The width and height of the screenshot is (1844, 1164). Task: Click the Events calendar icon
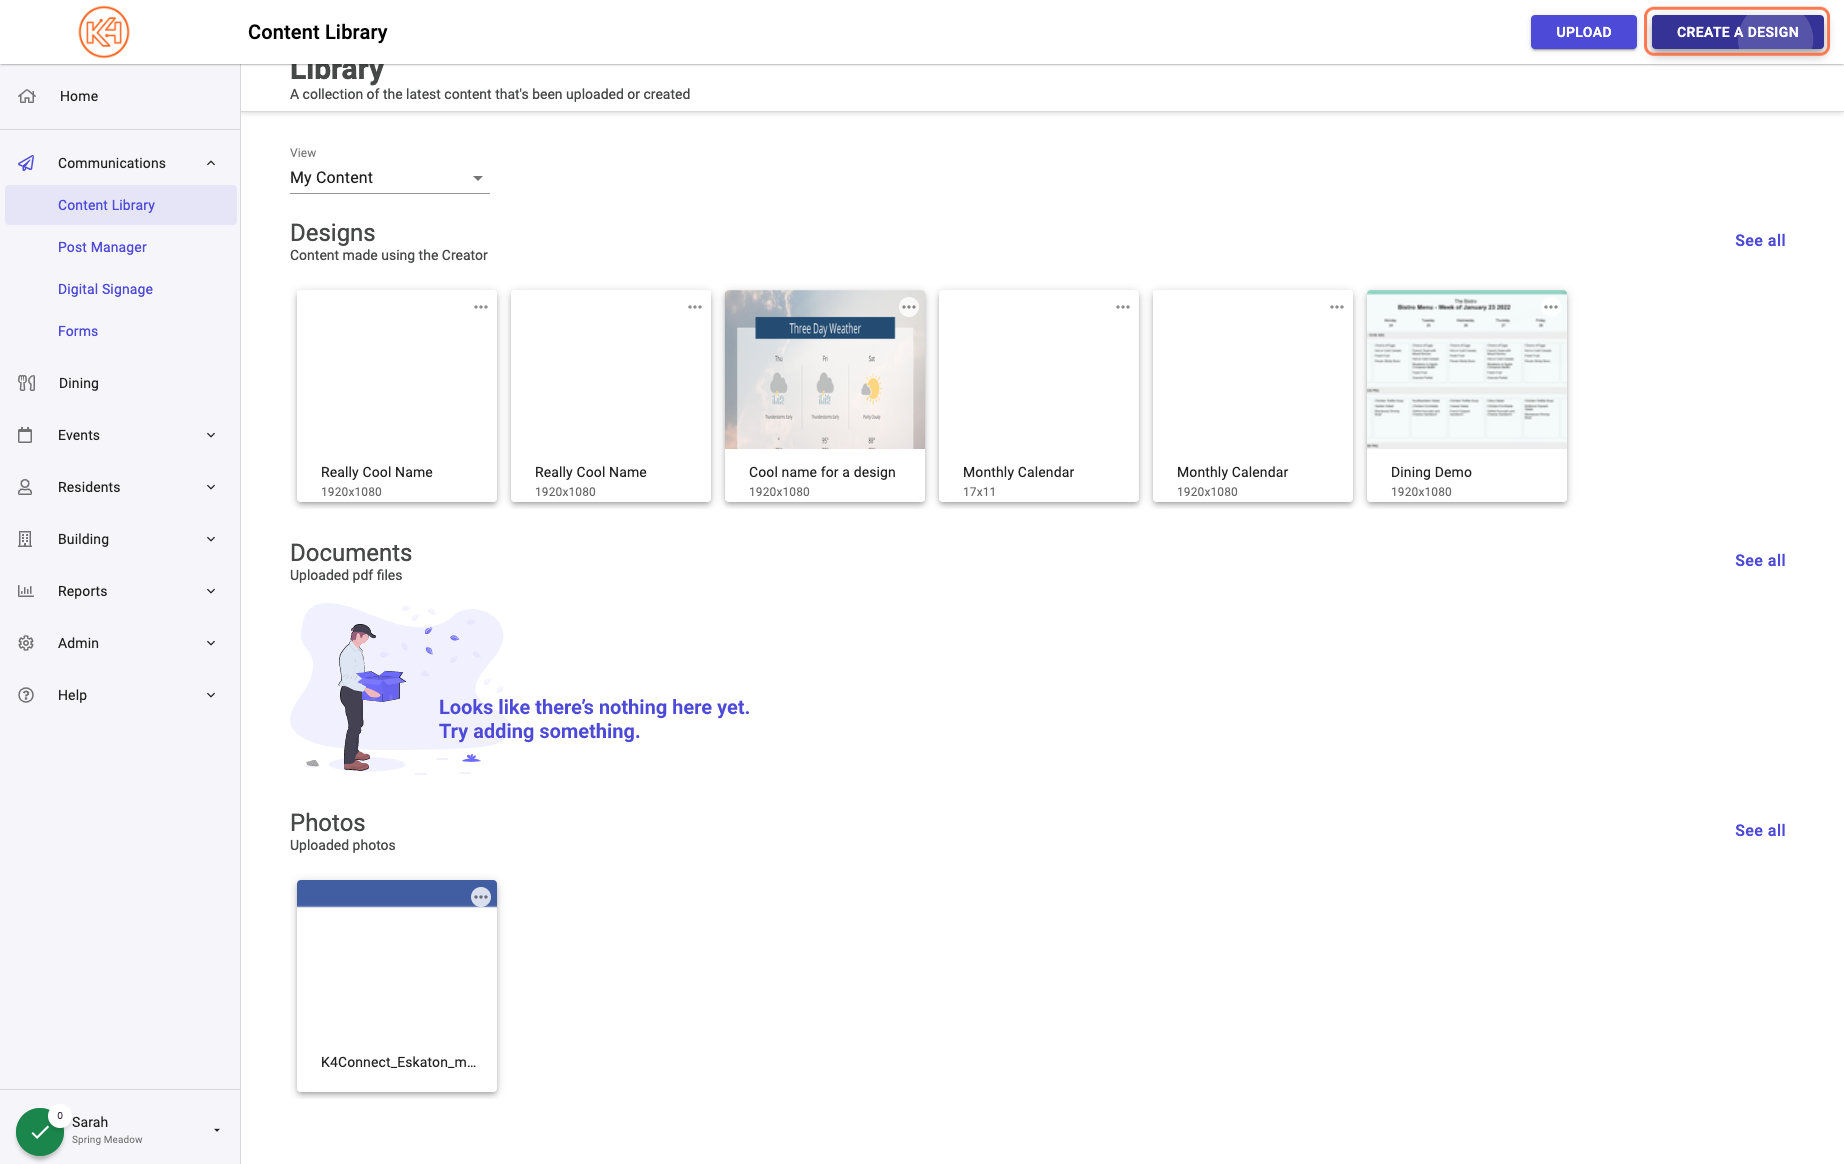[x=26, y=435]
